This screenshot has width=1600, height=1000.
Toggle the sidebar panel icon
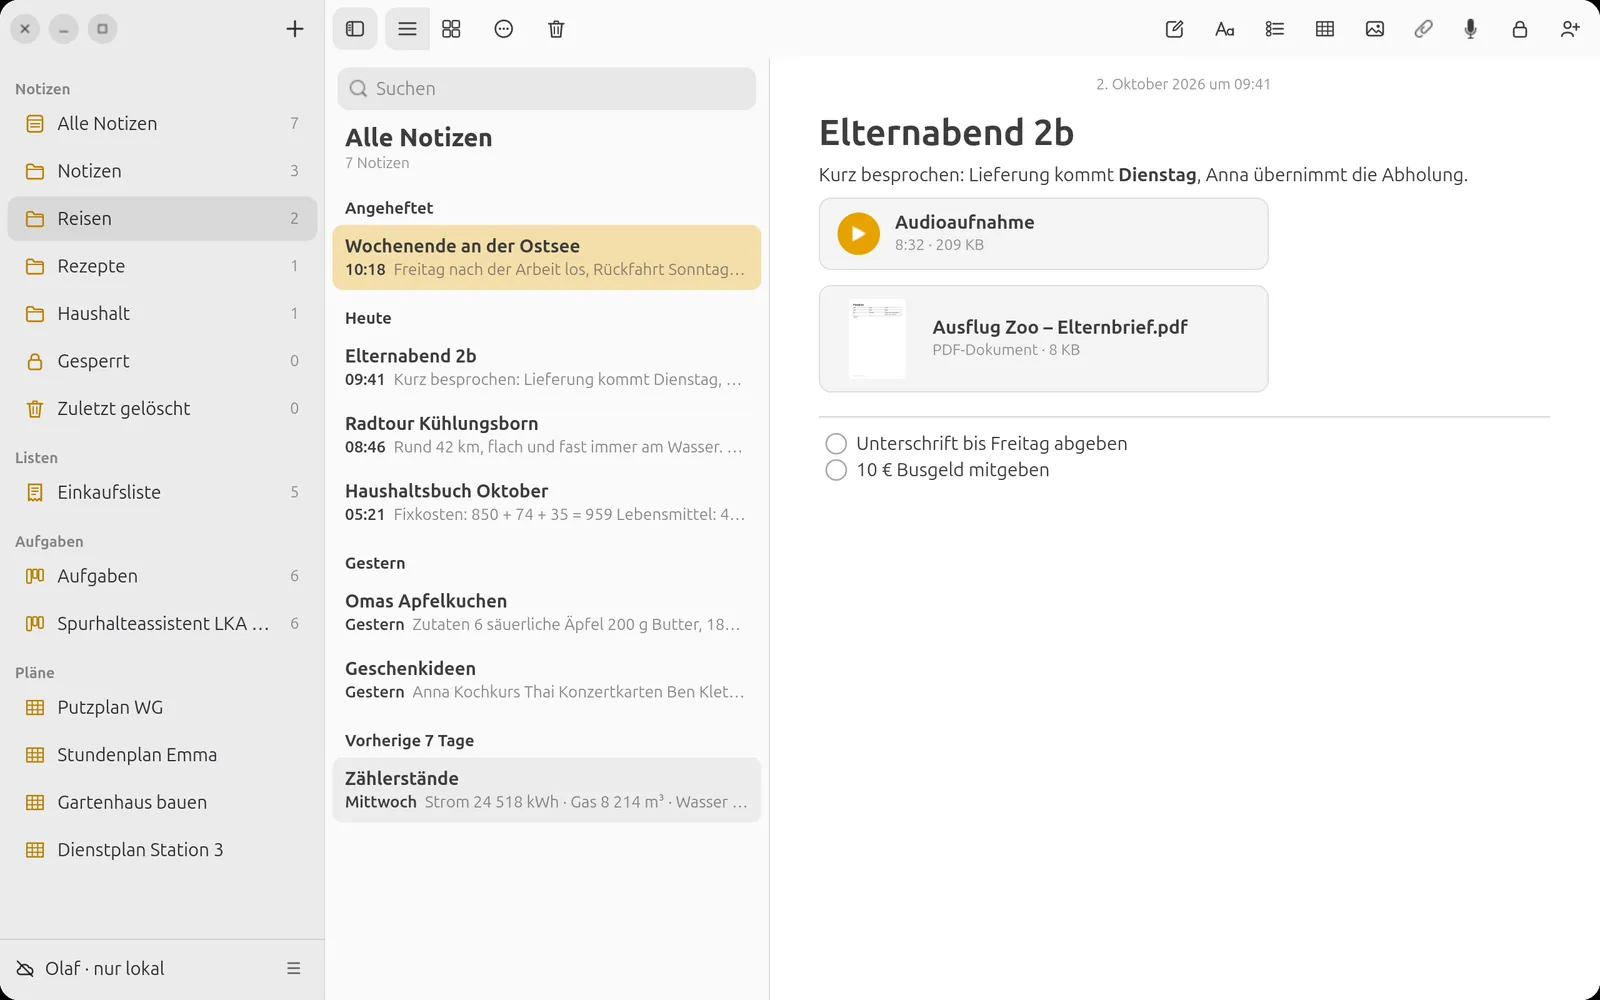point(355,29)
